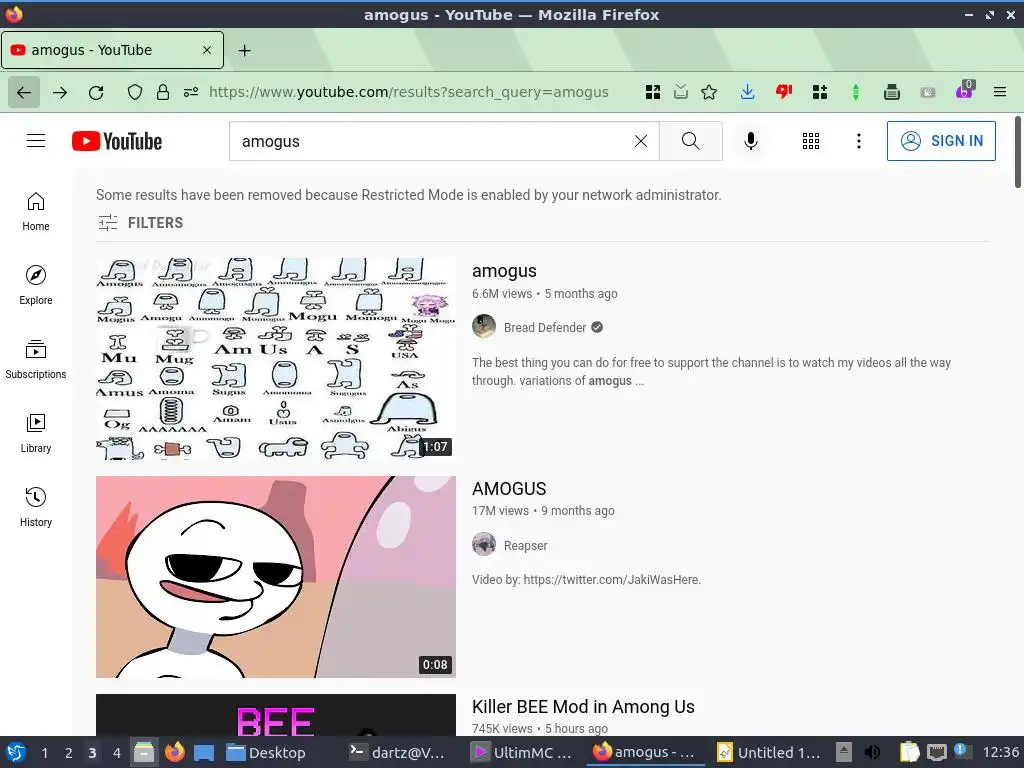The width and height of the screenshot is (1024, 768).
Task: Click the green up-down arrow extension
Action: [x=856, y=92]
